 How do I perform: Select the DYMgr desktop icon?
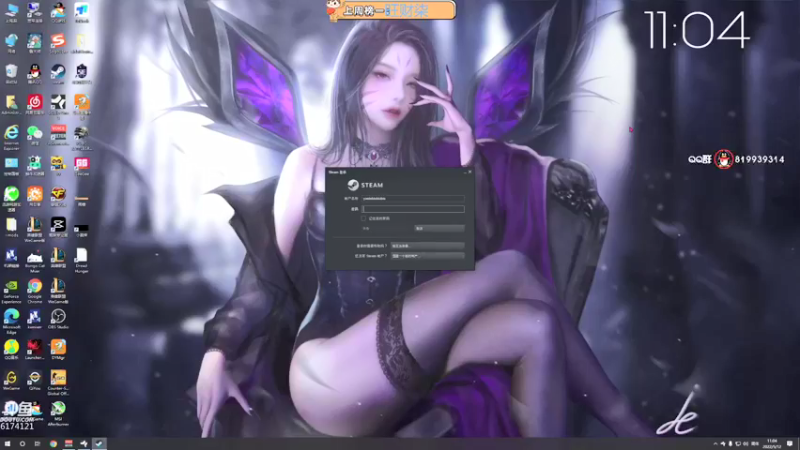(x=58, y=349)
